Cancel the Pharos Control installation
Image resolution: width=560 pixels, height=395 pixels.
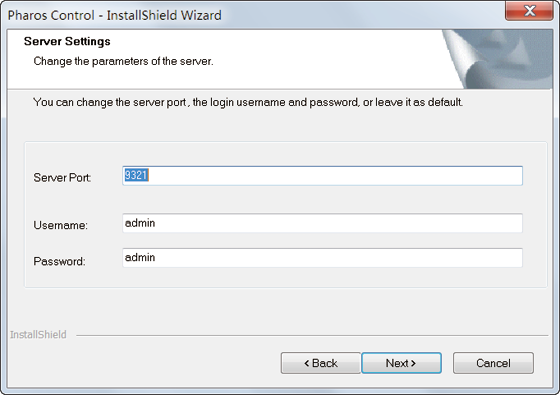493,363
